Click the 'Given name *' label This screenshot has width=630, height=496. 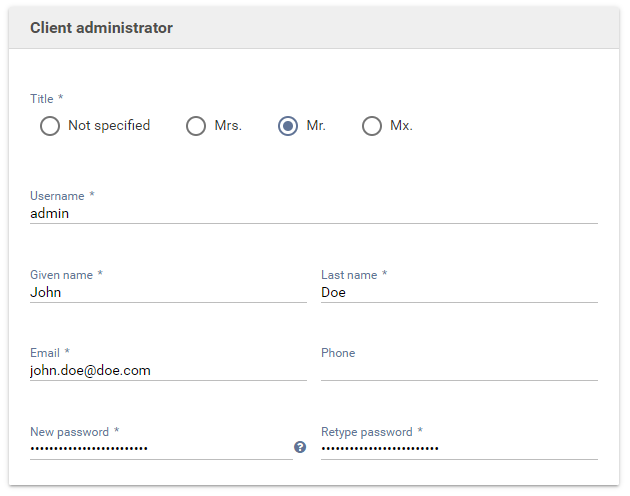[x=66, y=274]
